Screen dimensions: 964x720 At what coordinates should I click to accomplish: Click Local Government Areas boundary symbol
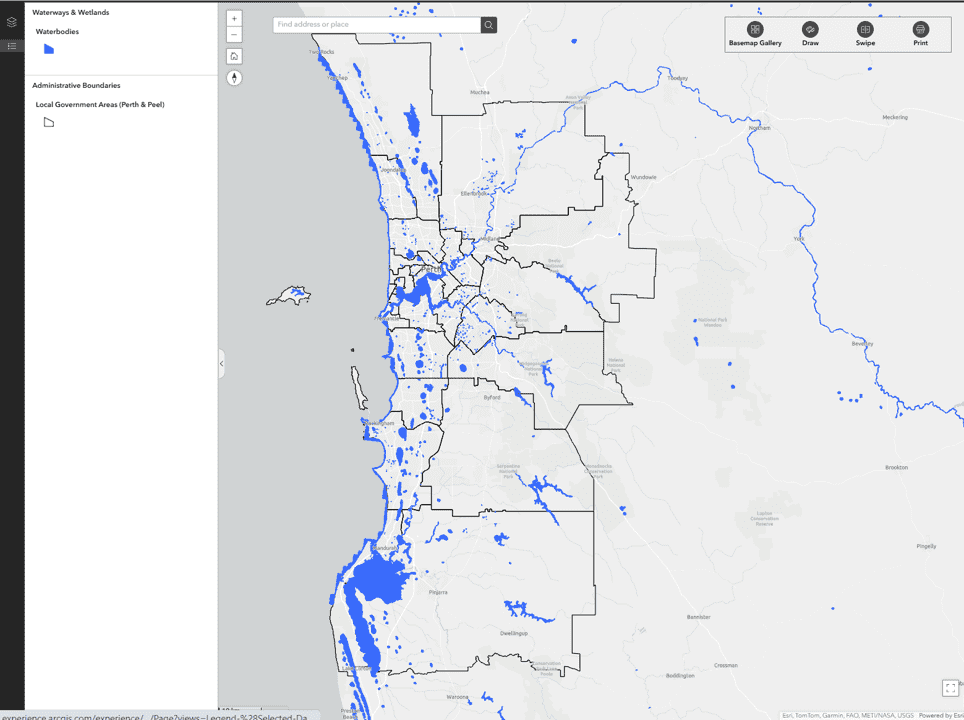click(48, 122)
